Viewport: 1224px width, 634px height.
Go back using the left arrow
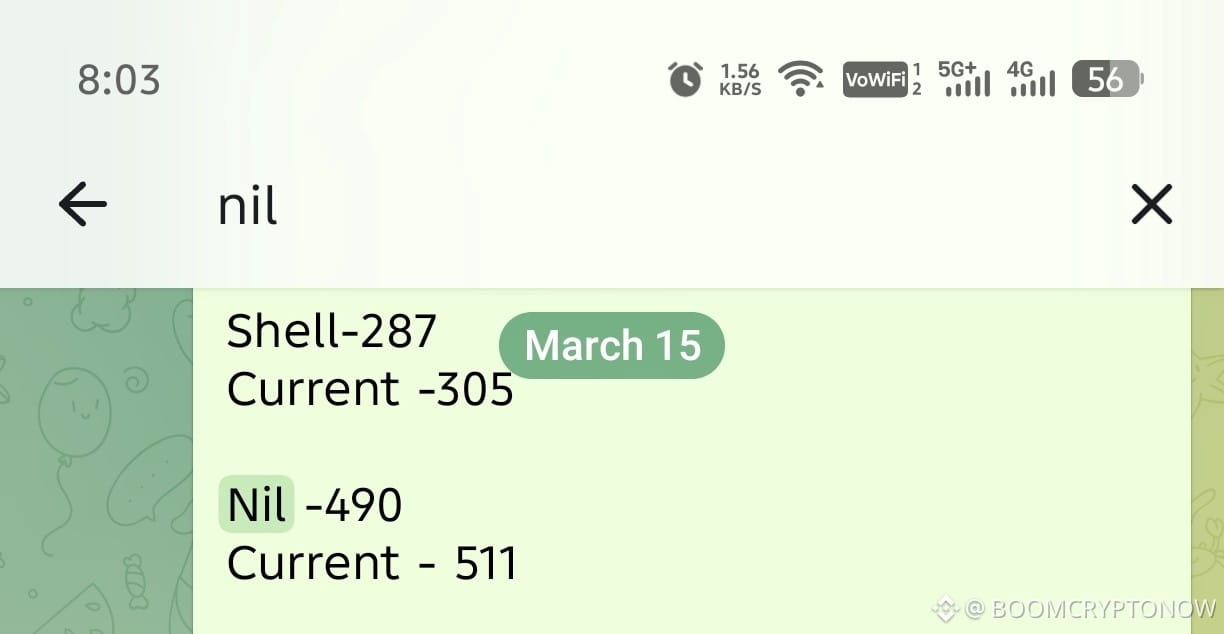point(83,205)
